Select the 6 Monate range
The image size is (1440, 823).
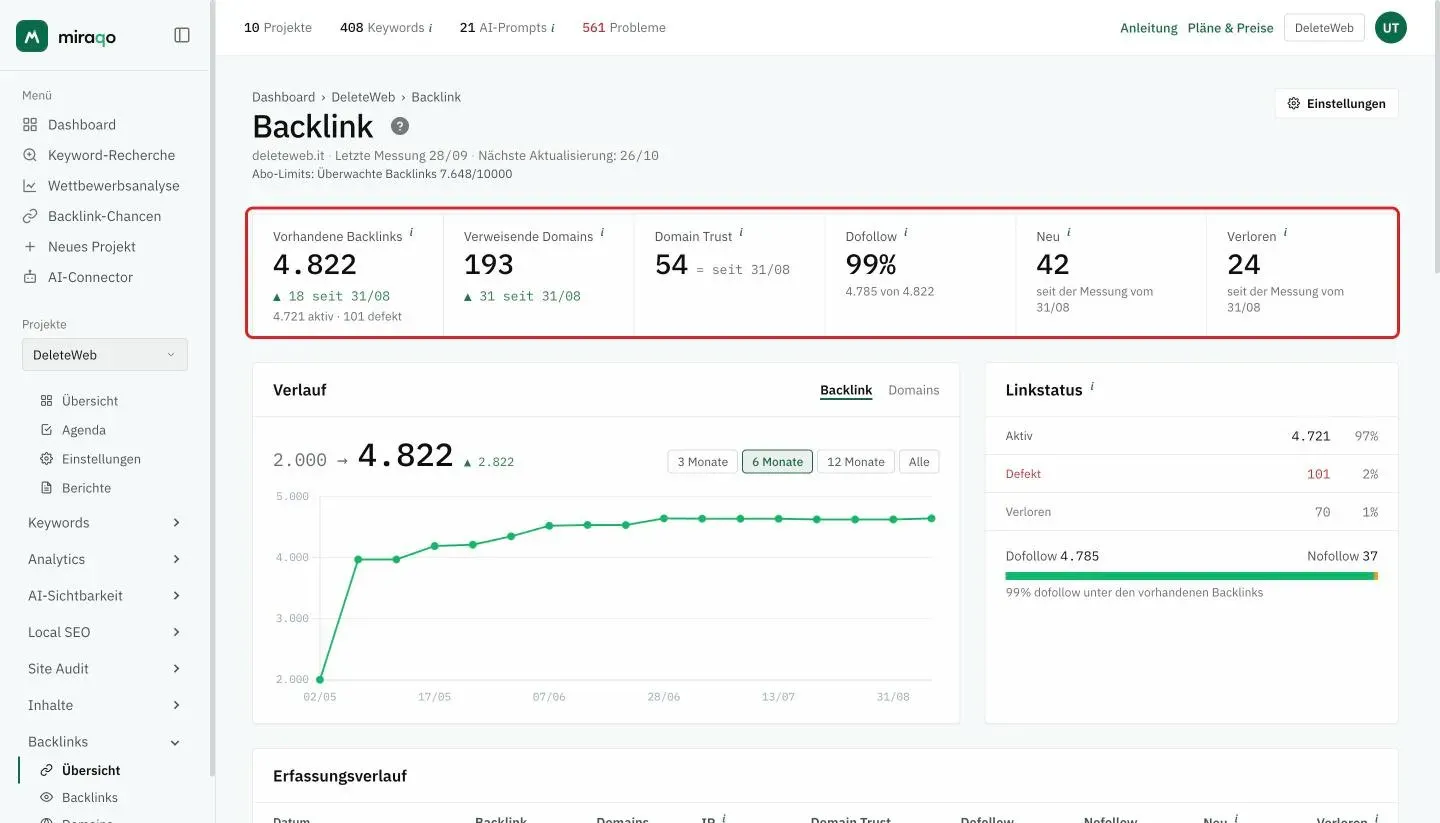point(777,462)
